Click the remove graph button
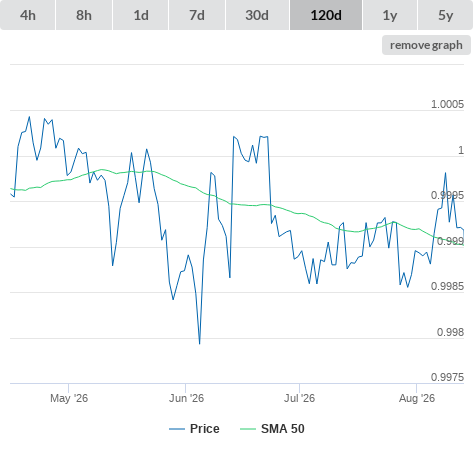Screen dimensions: 474x455 click(x=426, y=45)
